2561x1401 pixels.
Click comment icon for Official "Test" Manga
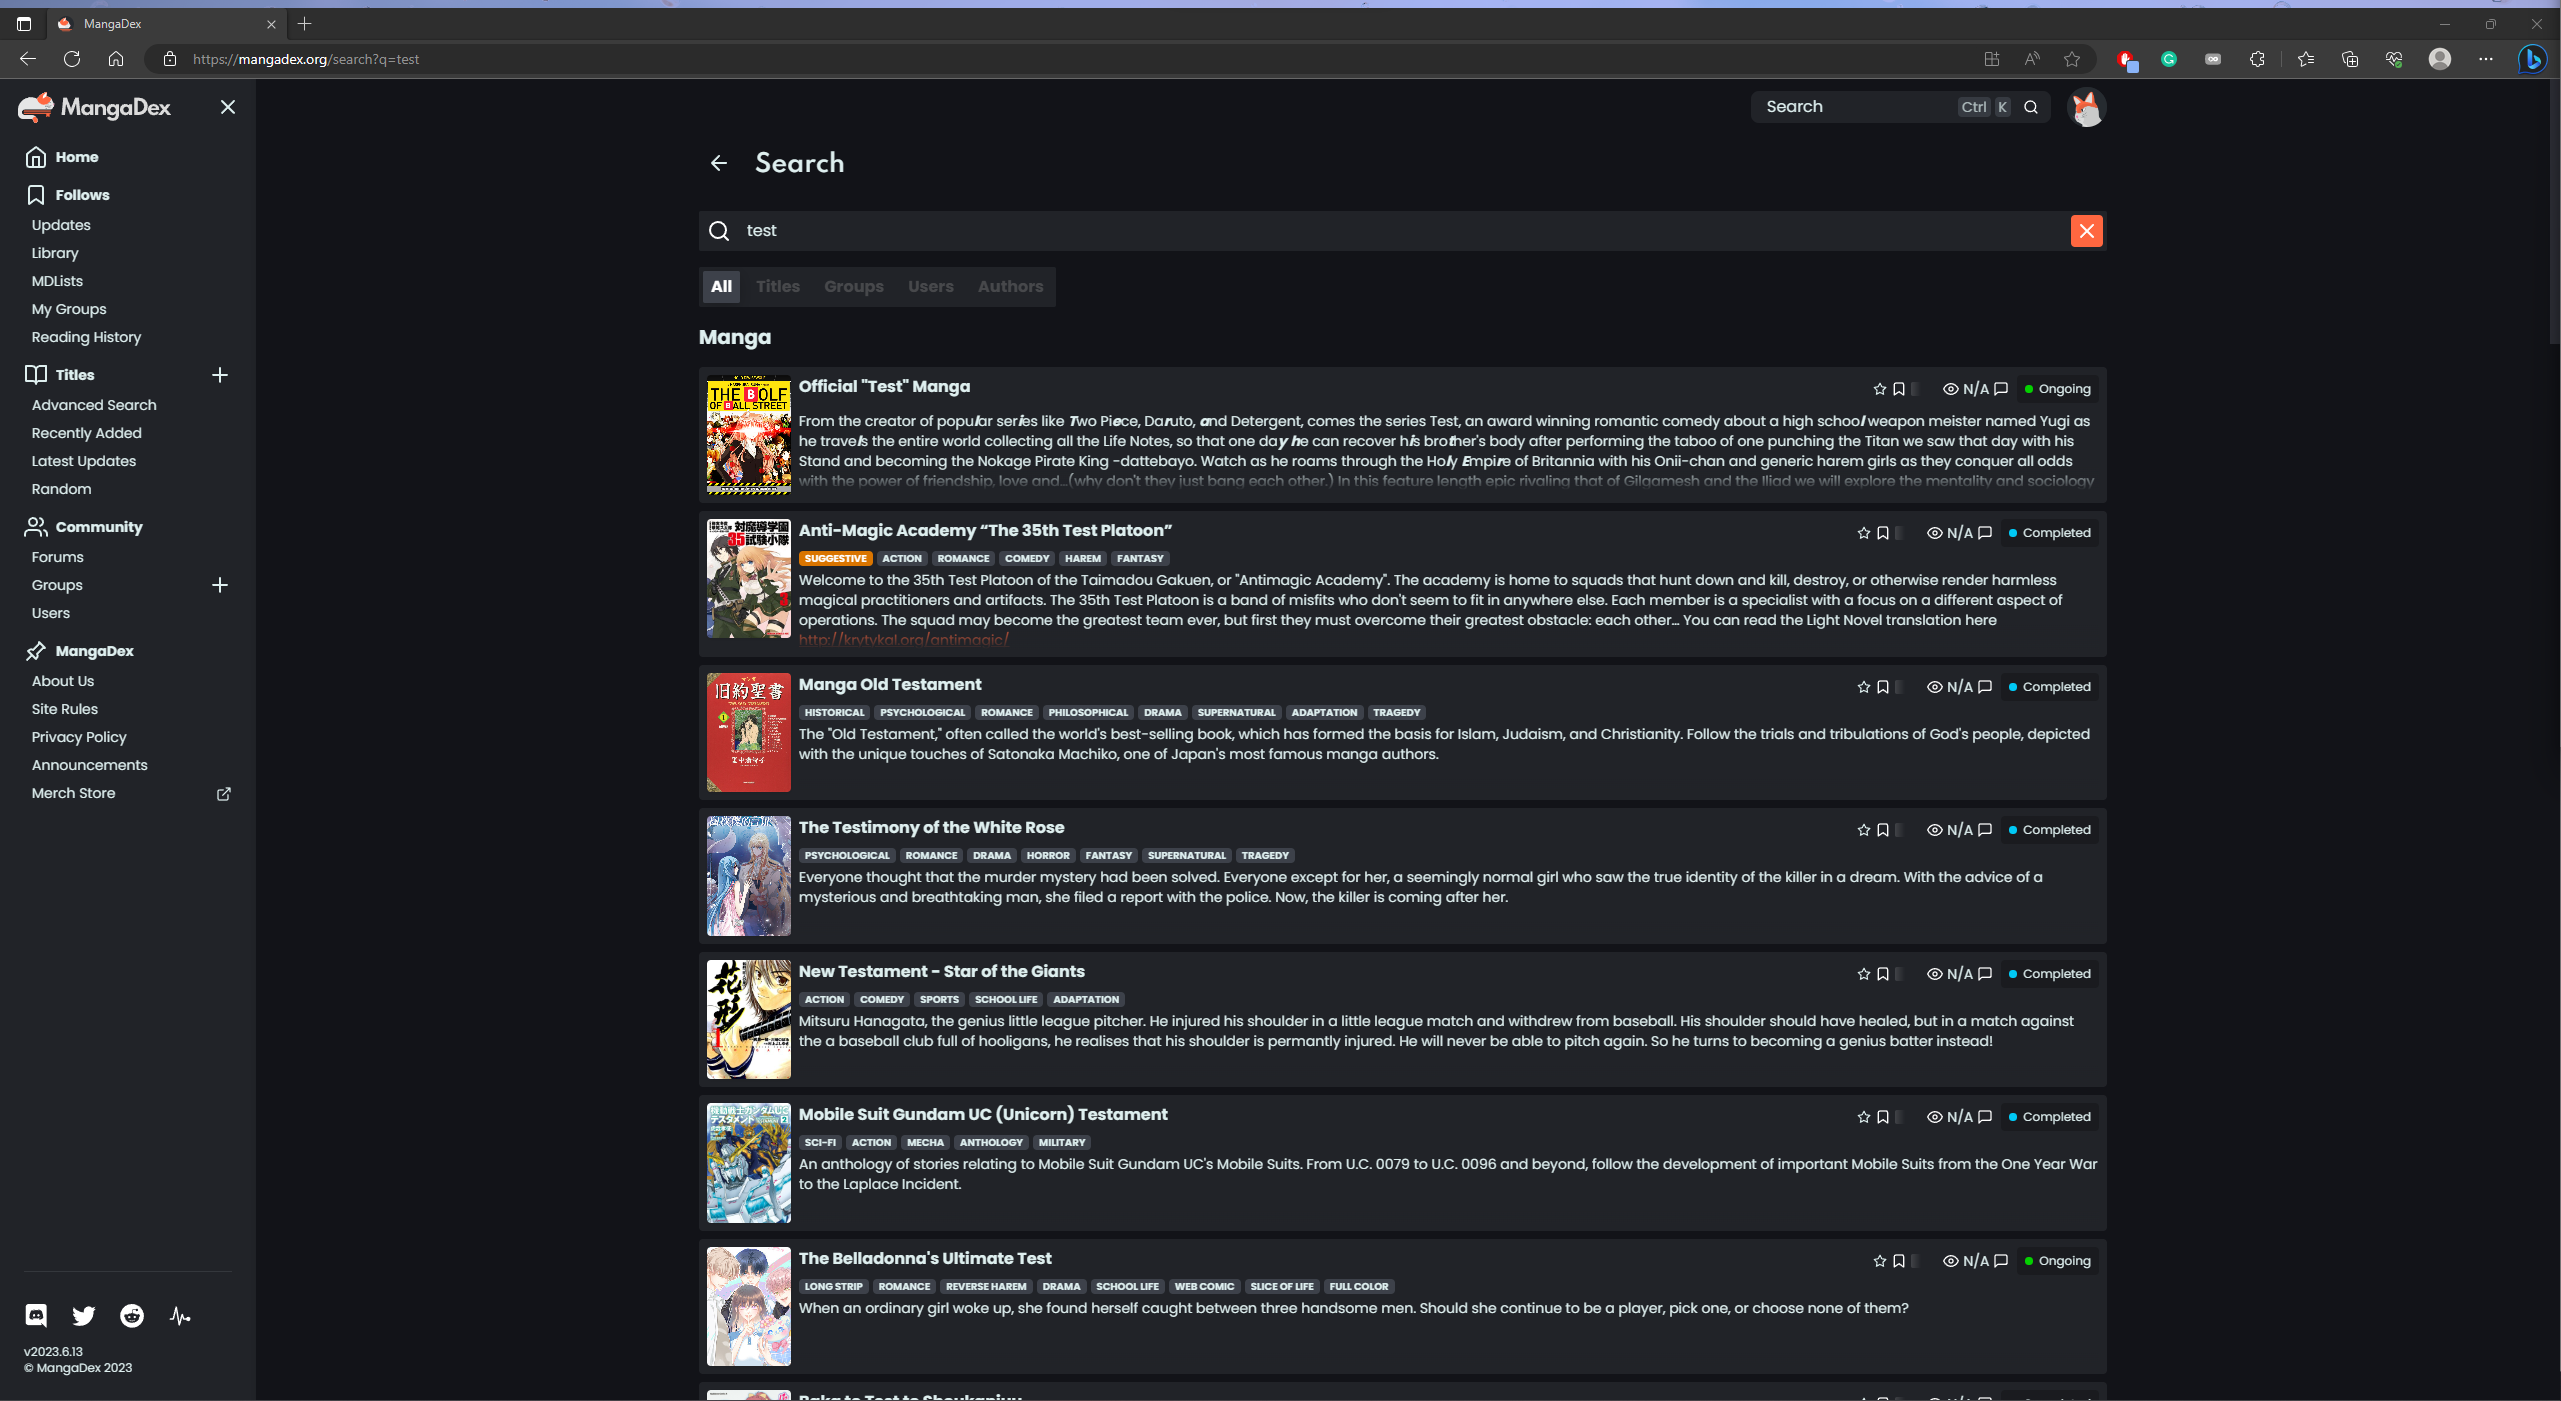(2001, 389)
